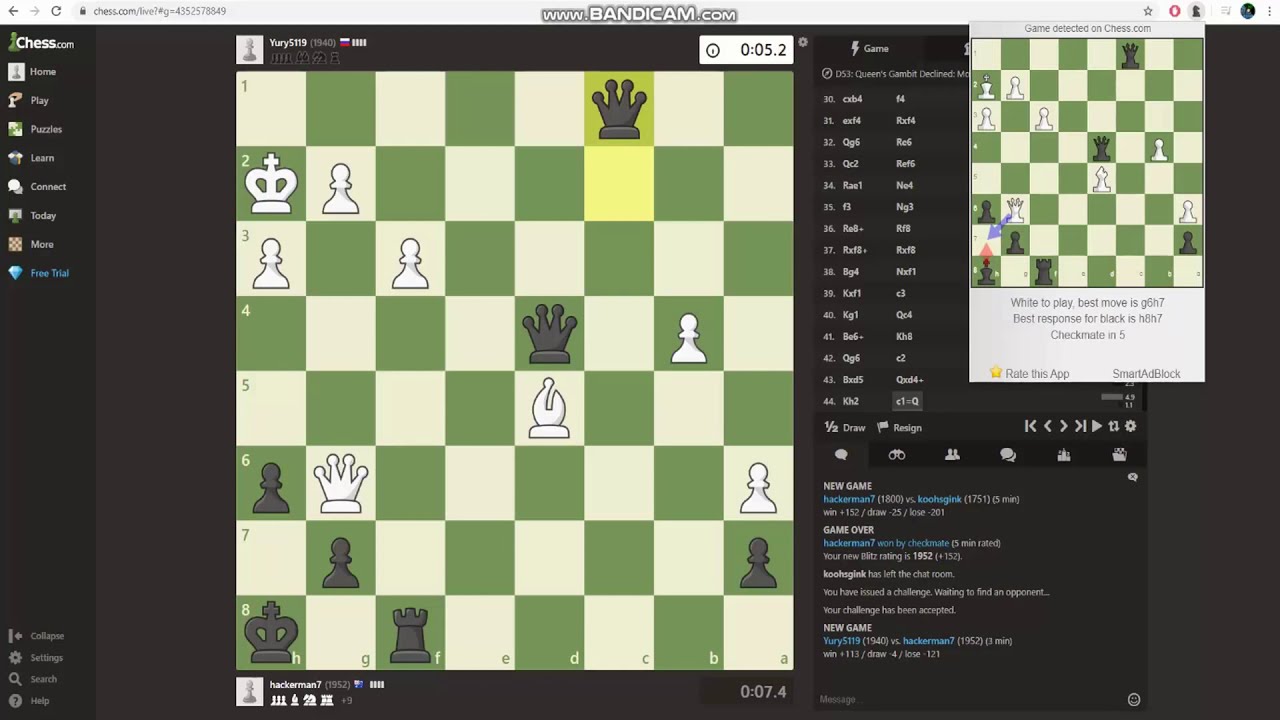Go back in the browser

(13, 11)
